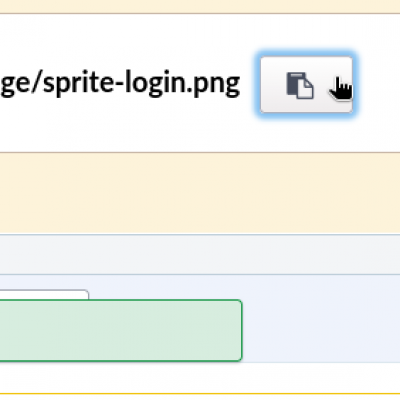Viewport: 400px width, 400px height.
Task: Click the document page glyph on copy button
Action: [x=305, y=89]
